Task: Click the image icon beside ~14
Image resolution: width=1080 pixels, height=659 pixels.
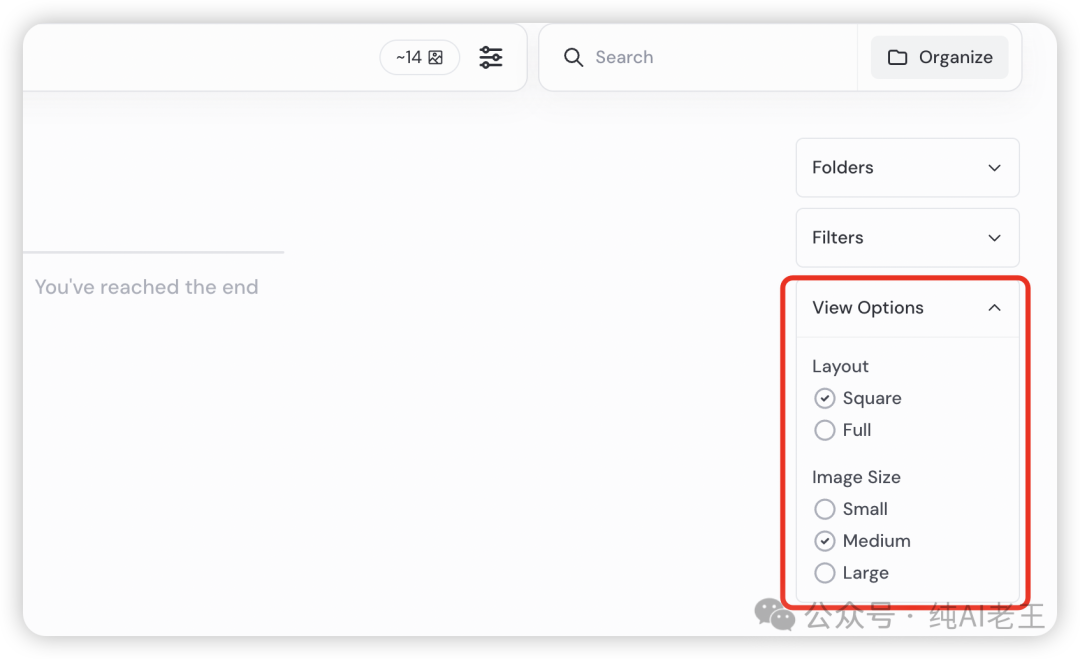Action: pos(436,58)
